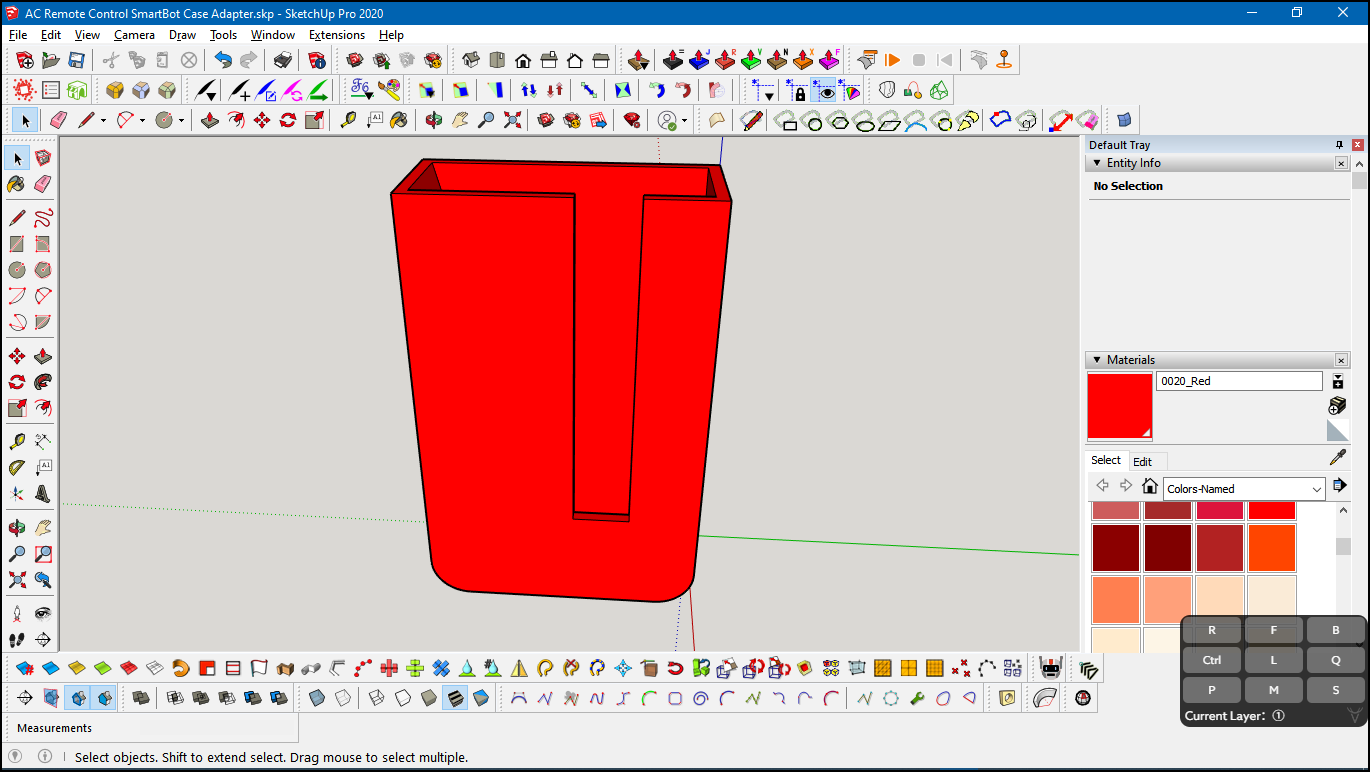Activate the Push/Pull tool

click(x=210, y=119)
